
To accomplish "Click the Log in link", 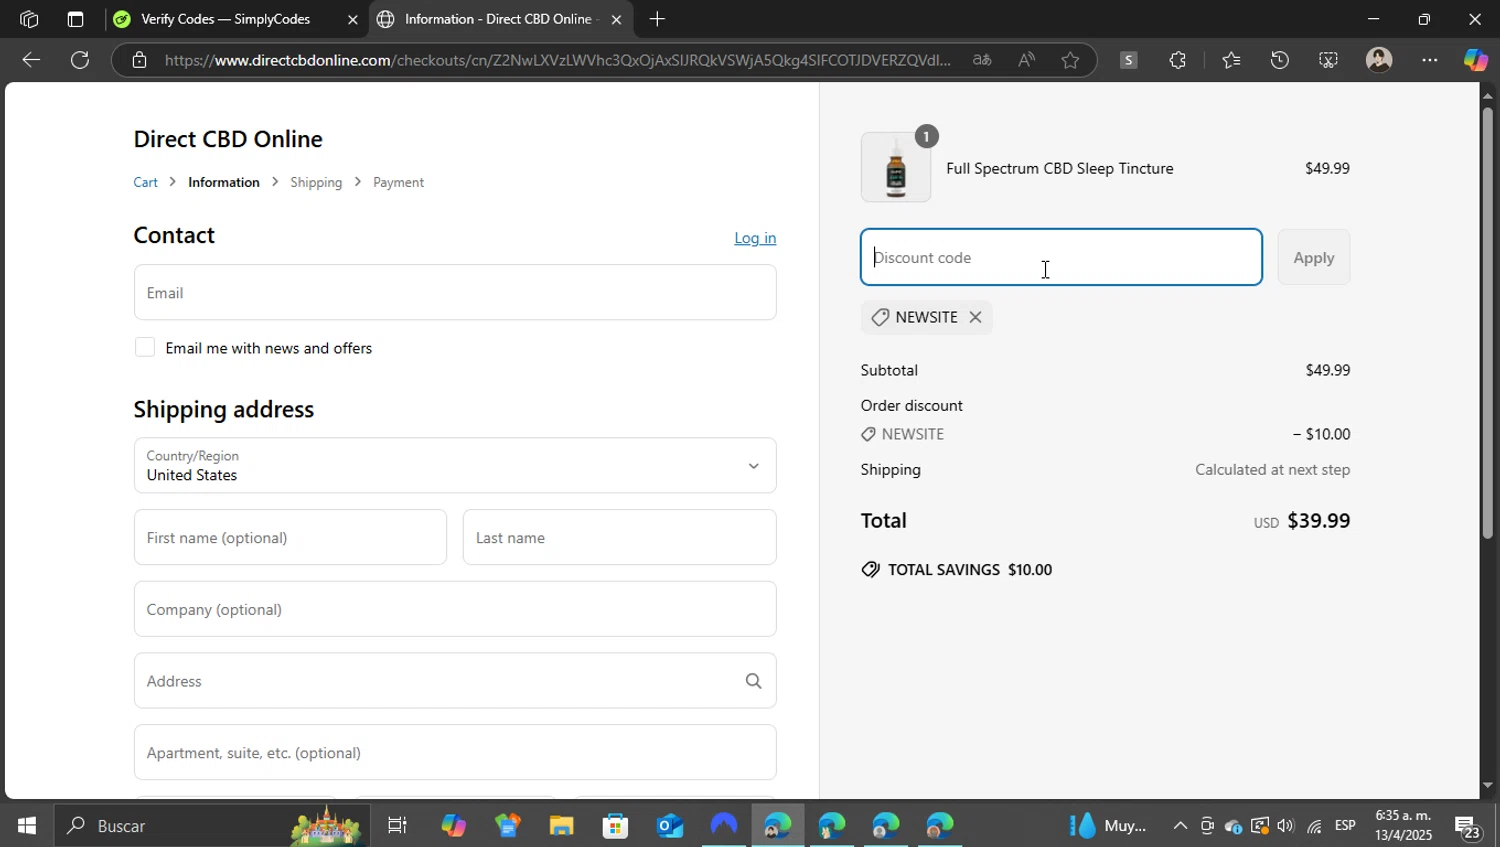I will click(755, 238).
